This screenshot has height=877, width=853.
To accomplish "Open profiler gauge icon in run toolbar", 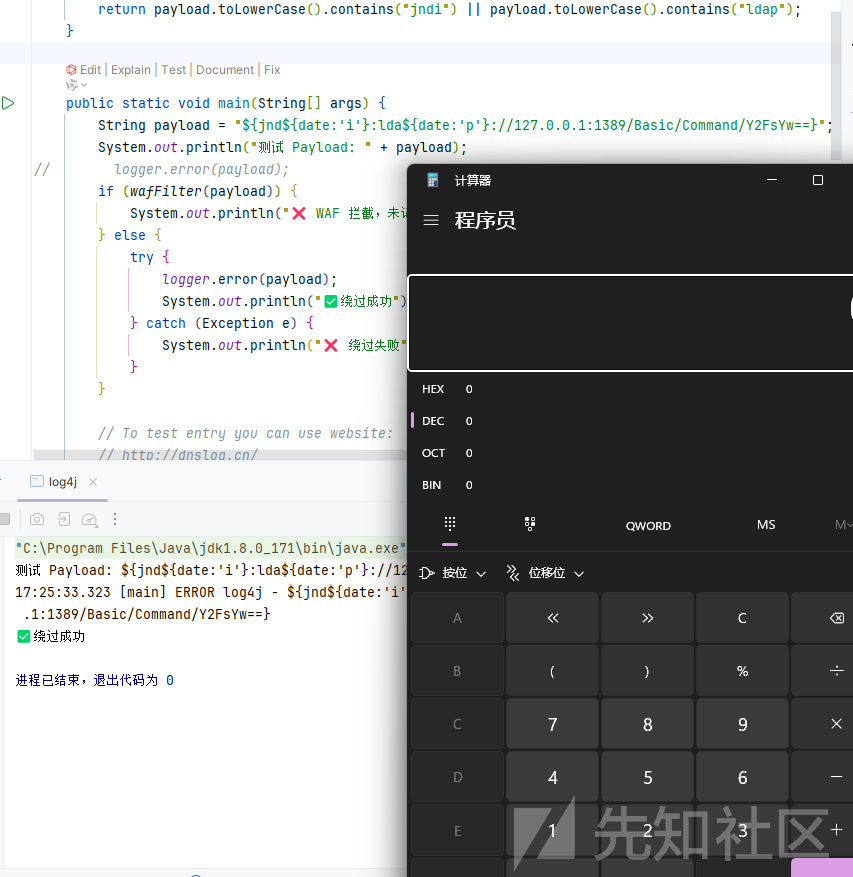I will point(89,520).
